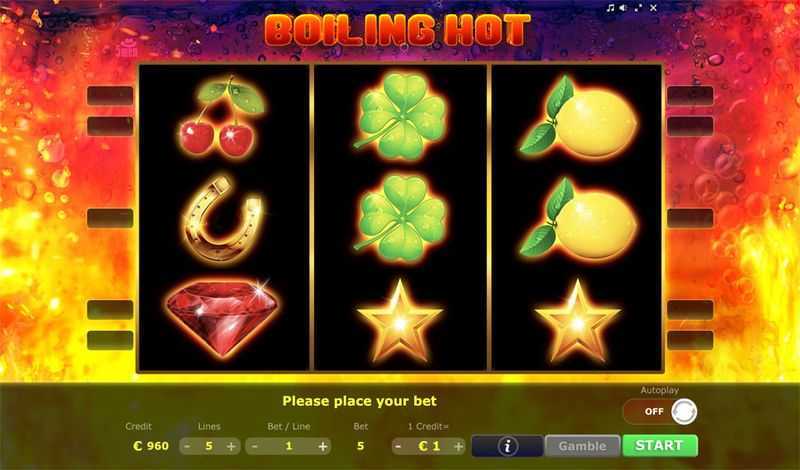Image resolution: width=800 pixels, height=470 pixels.
Task: Close the game with the X icon
Action: [653, 8]
